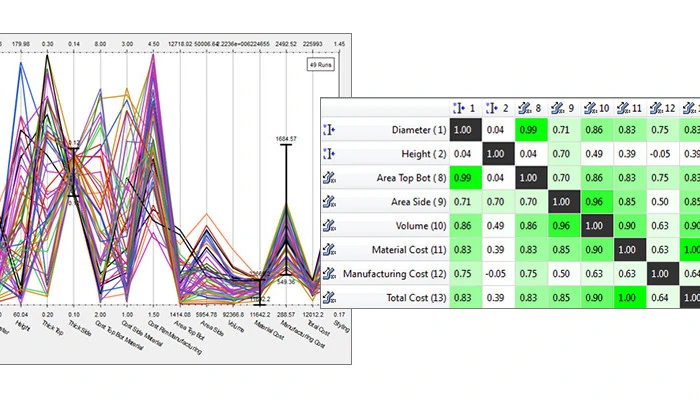
Task: Select the Manufacturing Cost (12) row label
Action: 395,274
